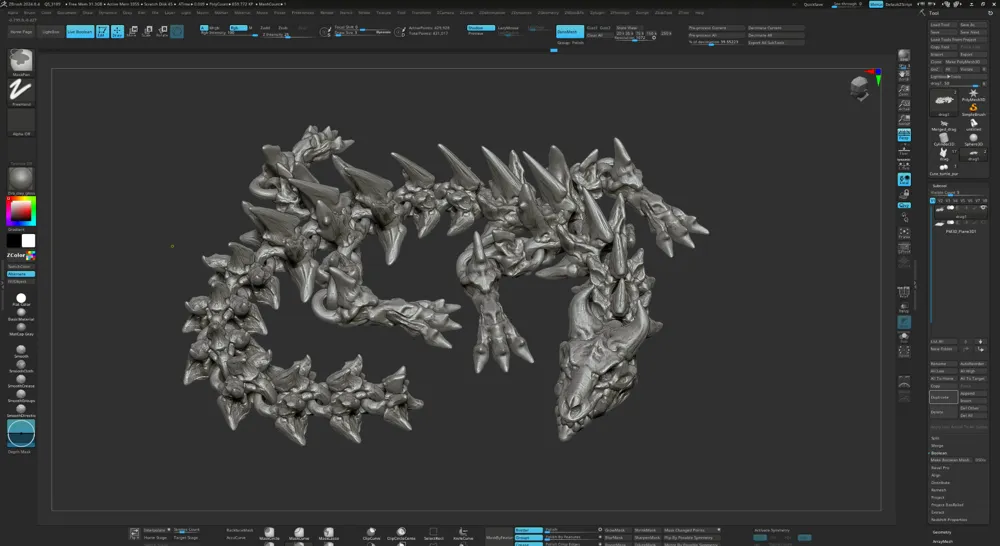Toggle the Local symmetry button
Viewport: 1000px width, 546px height.
(x=904, y=180)
